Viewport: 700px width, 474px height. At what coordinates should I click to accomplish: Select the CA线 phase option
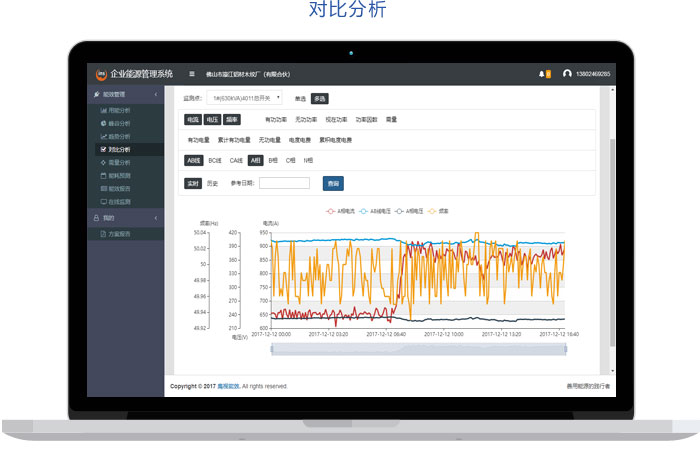(x=236, y=161)
